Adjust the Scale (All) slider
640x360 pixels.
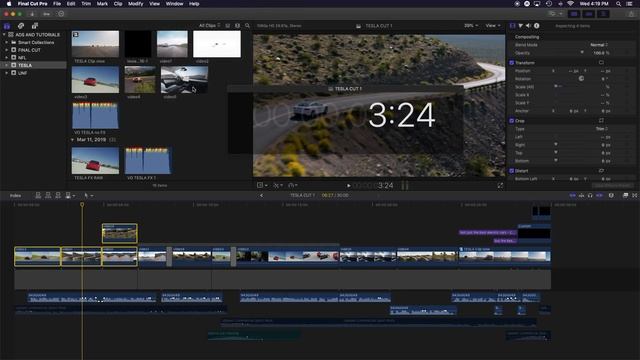click(x=556, y=87)
